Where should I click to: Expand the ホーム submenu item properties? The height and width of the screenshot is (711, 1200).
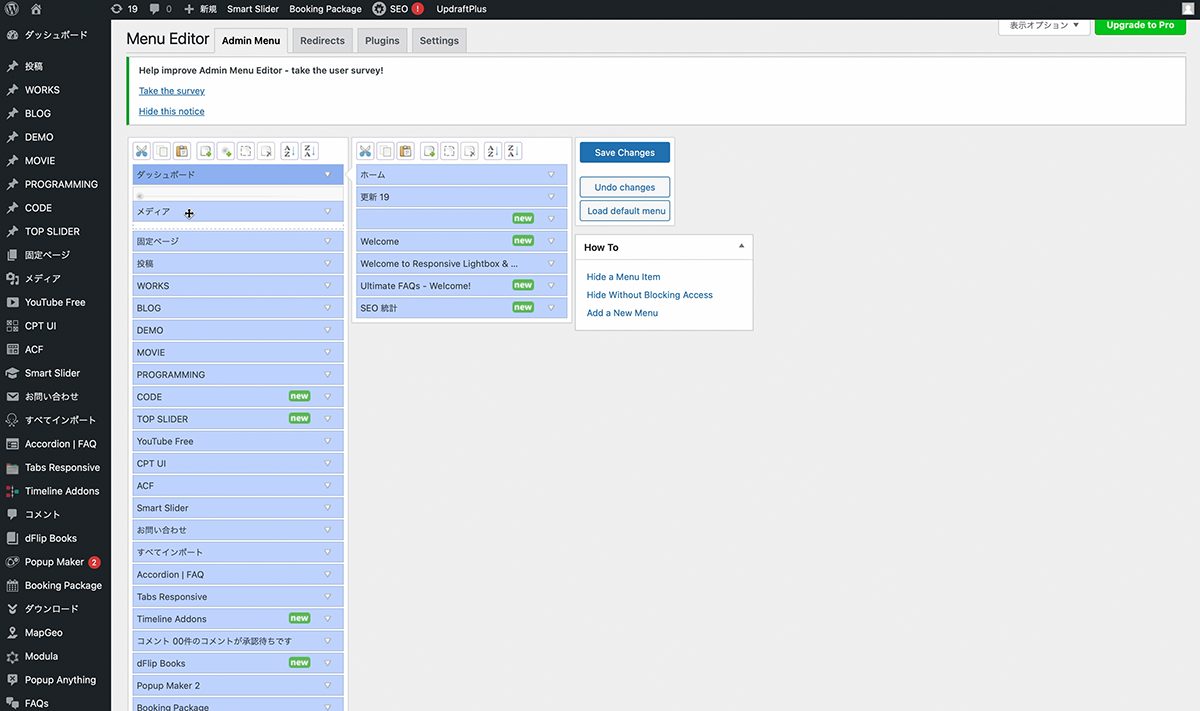[x=551, y=175]
